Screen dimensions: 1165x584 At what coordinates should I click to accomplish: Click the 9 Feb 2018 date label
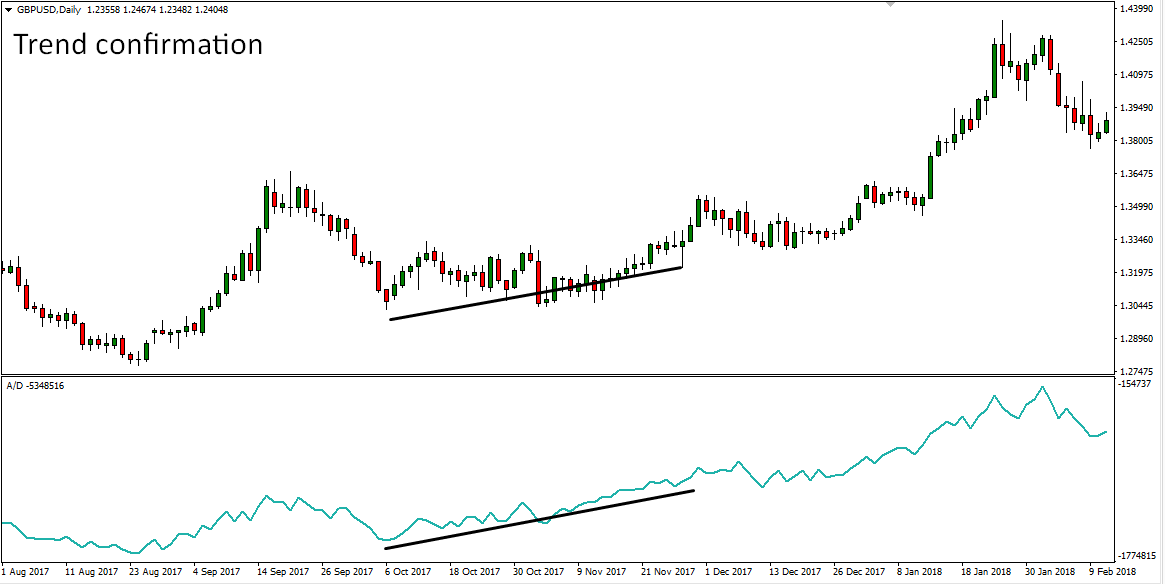point(1112,573)
